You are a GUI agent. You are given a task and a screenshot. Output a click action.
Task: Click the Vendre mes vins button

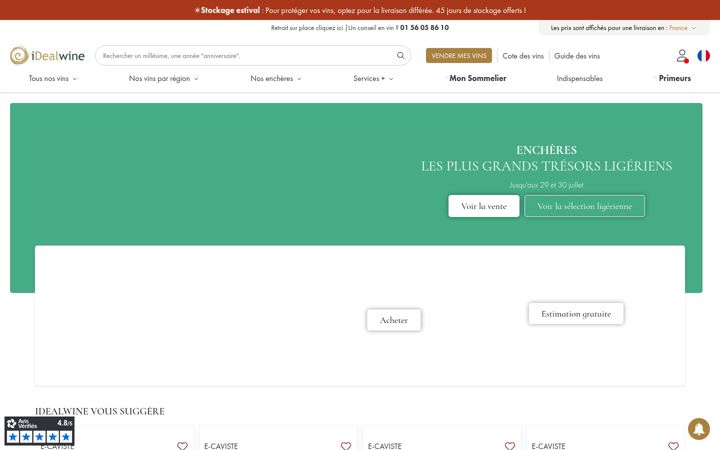(459, 56)
